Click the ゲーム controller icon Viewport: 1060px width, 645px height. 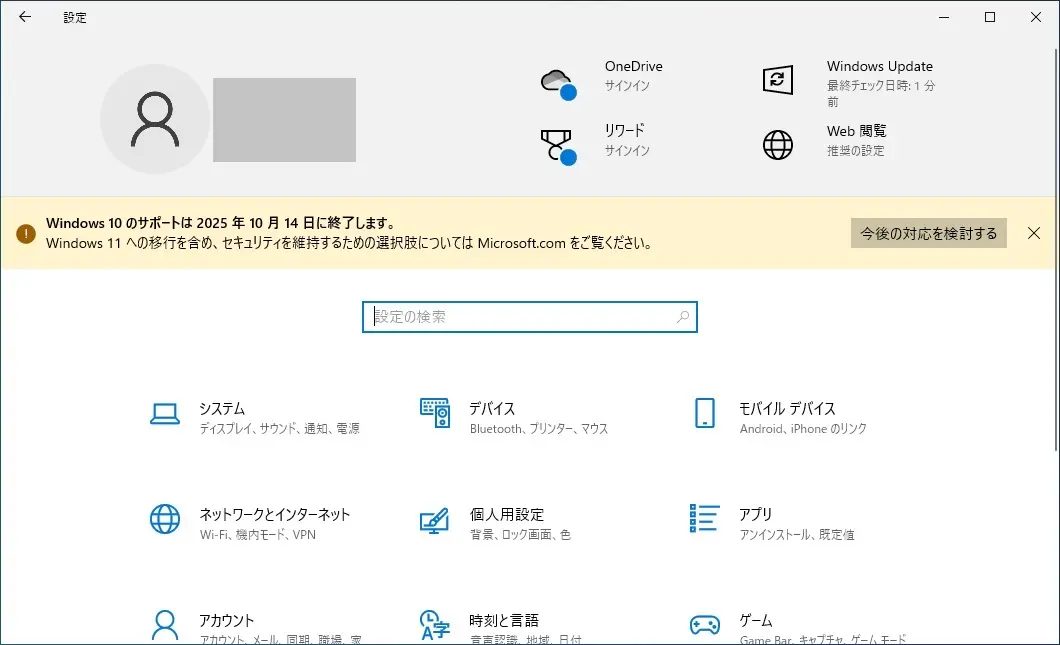704,625
